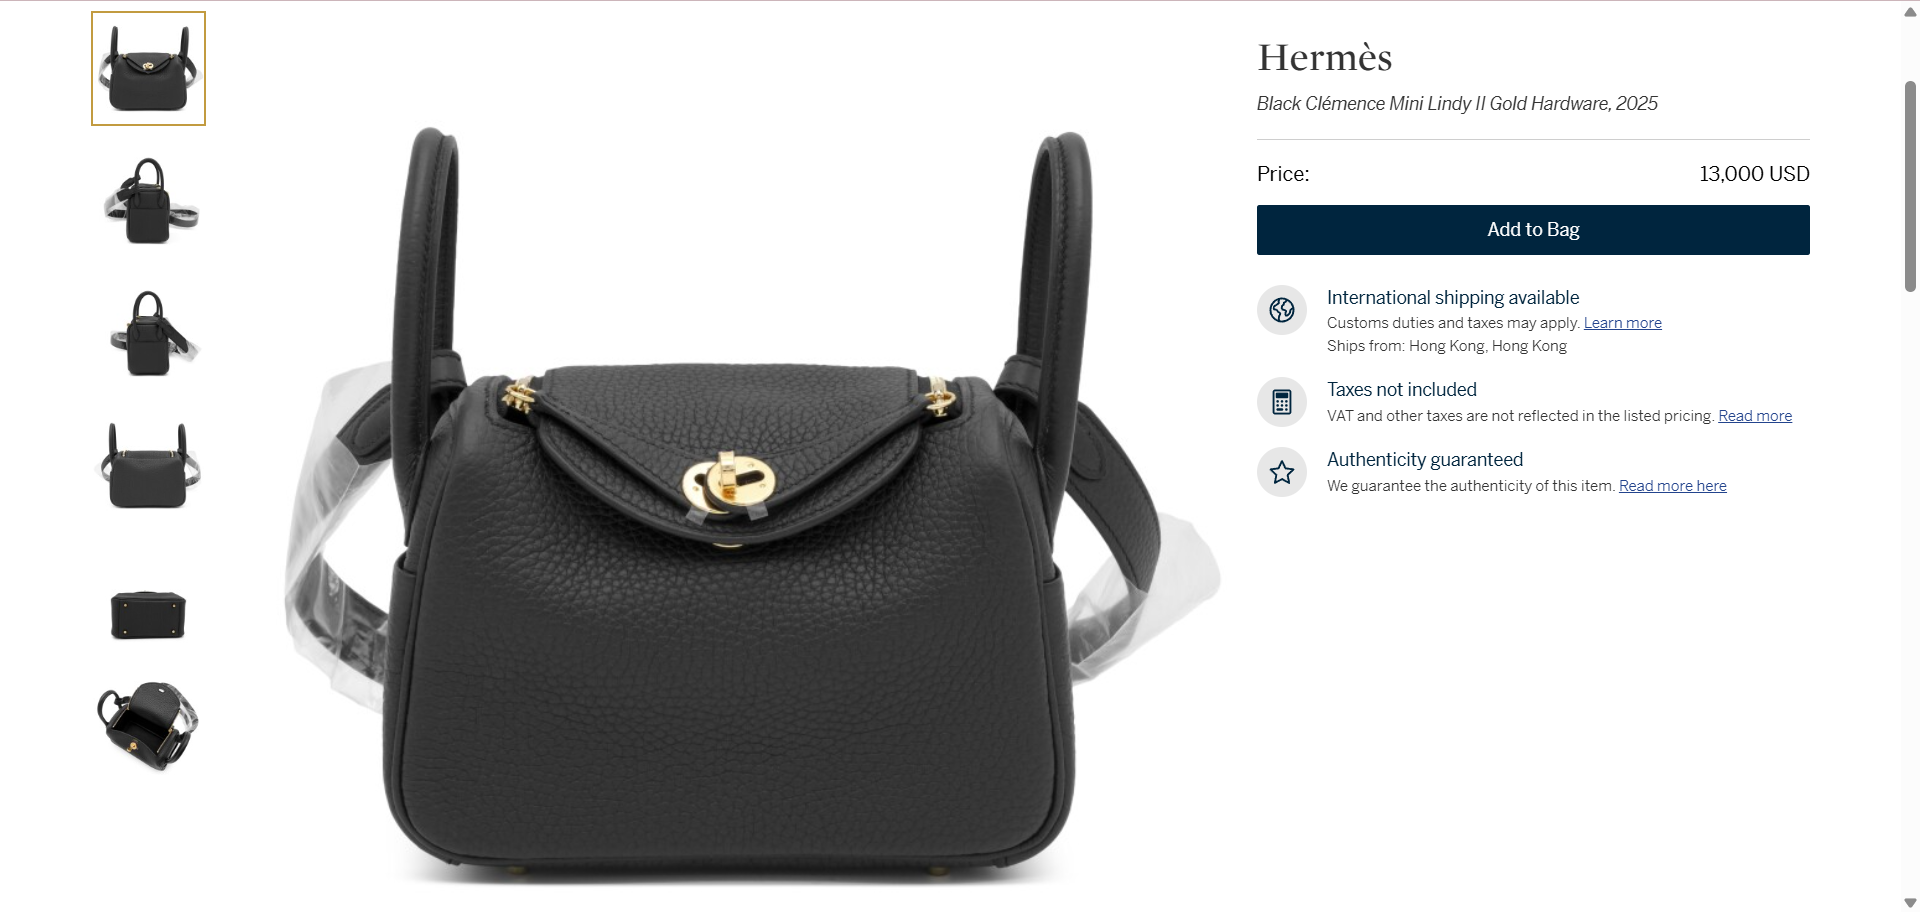This screenshot has height=912, width=1920.
Task: Select the bottom-view bag thumbnail
Action: pyautogui.click(x=148, y=614)
